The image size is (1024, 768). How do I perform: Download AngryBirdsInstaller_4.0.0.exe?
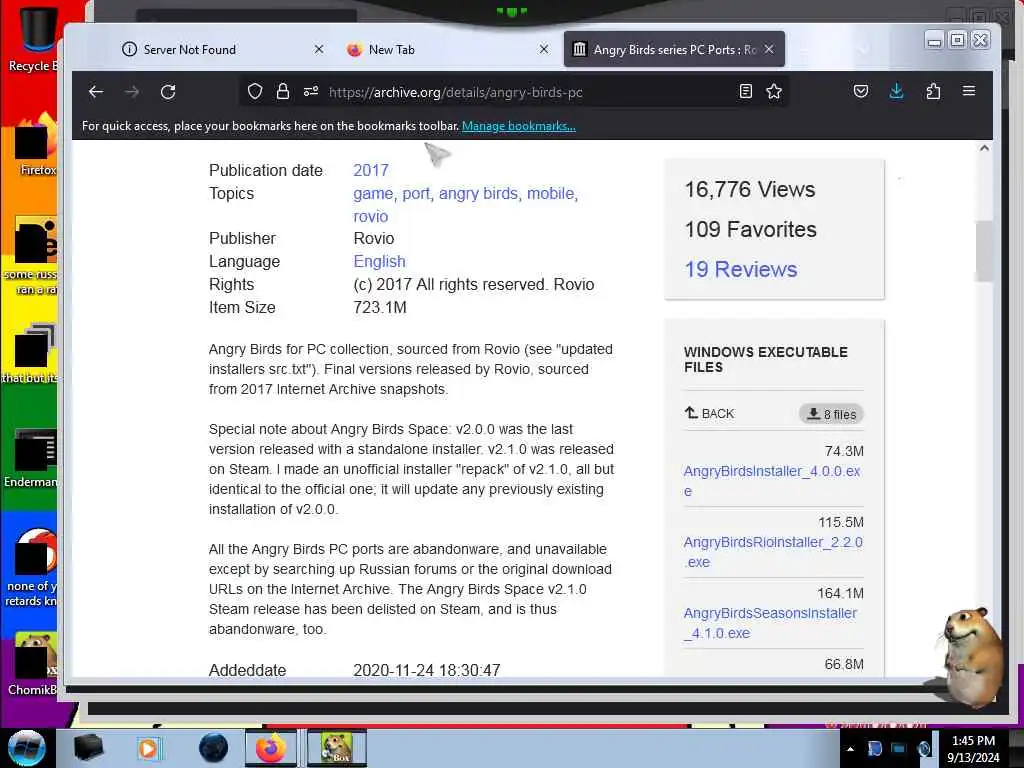tap(771, 481)
